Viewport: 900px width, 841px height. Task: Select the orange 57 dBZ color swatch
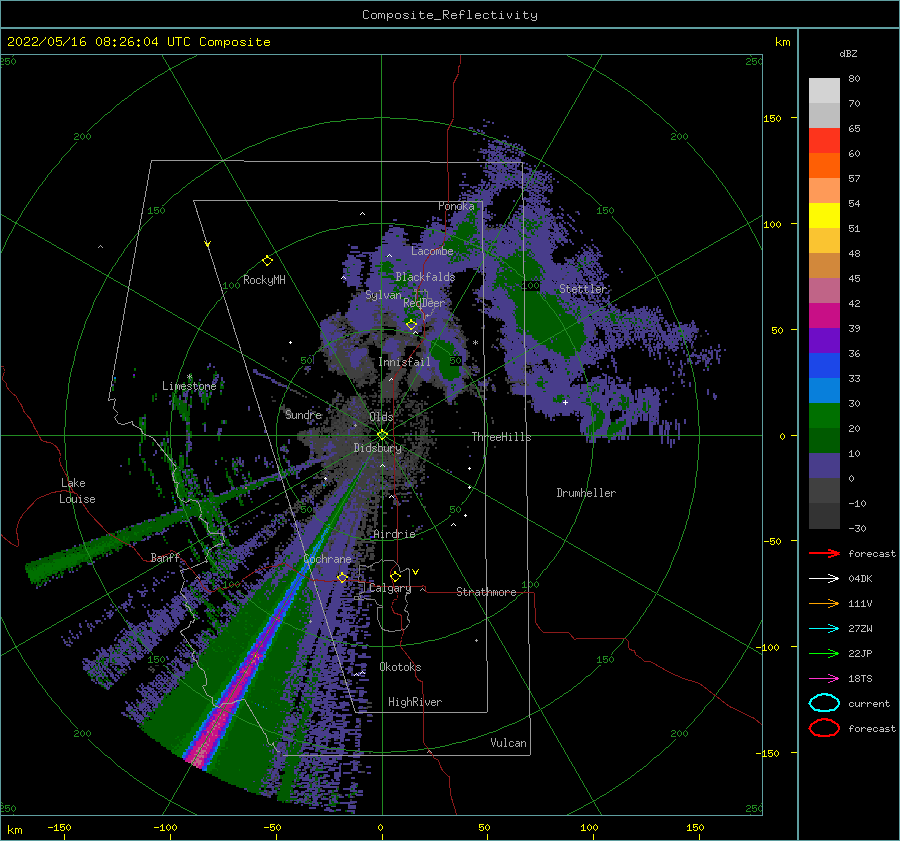[x=824, y=165]
